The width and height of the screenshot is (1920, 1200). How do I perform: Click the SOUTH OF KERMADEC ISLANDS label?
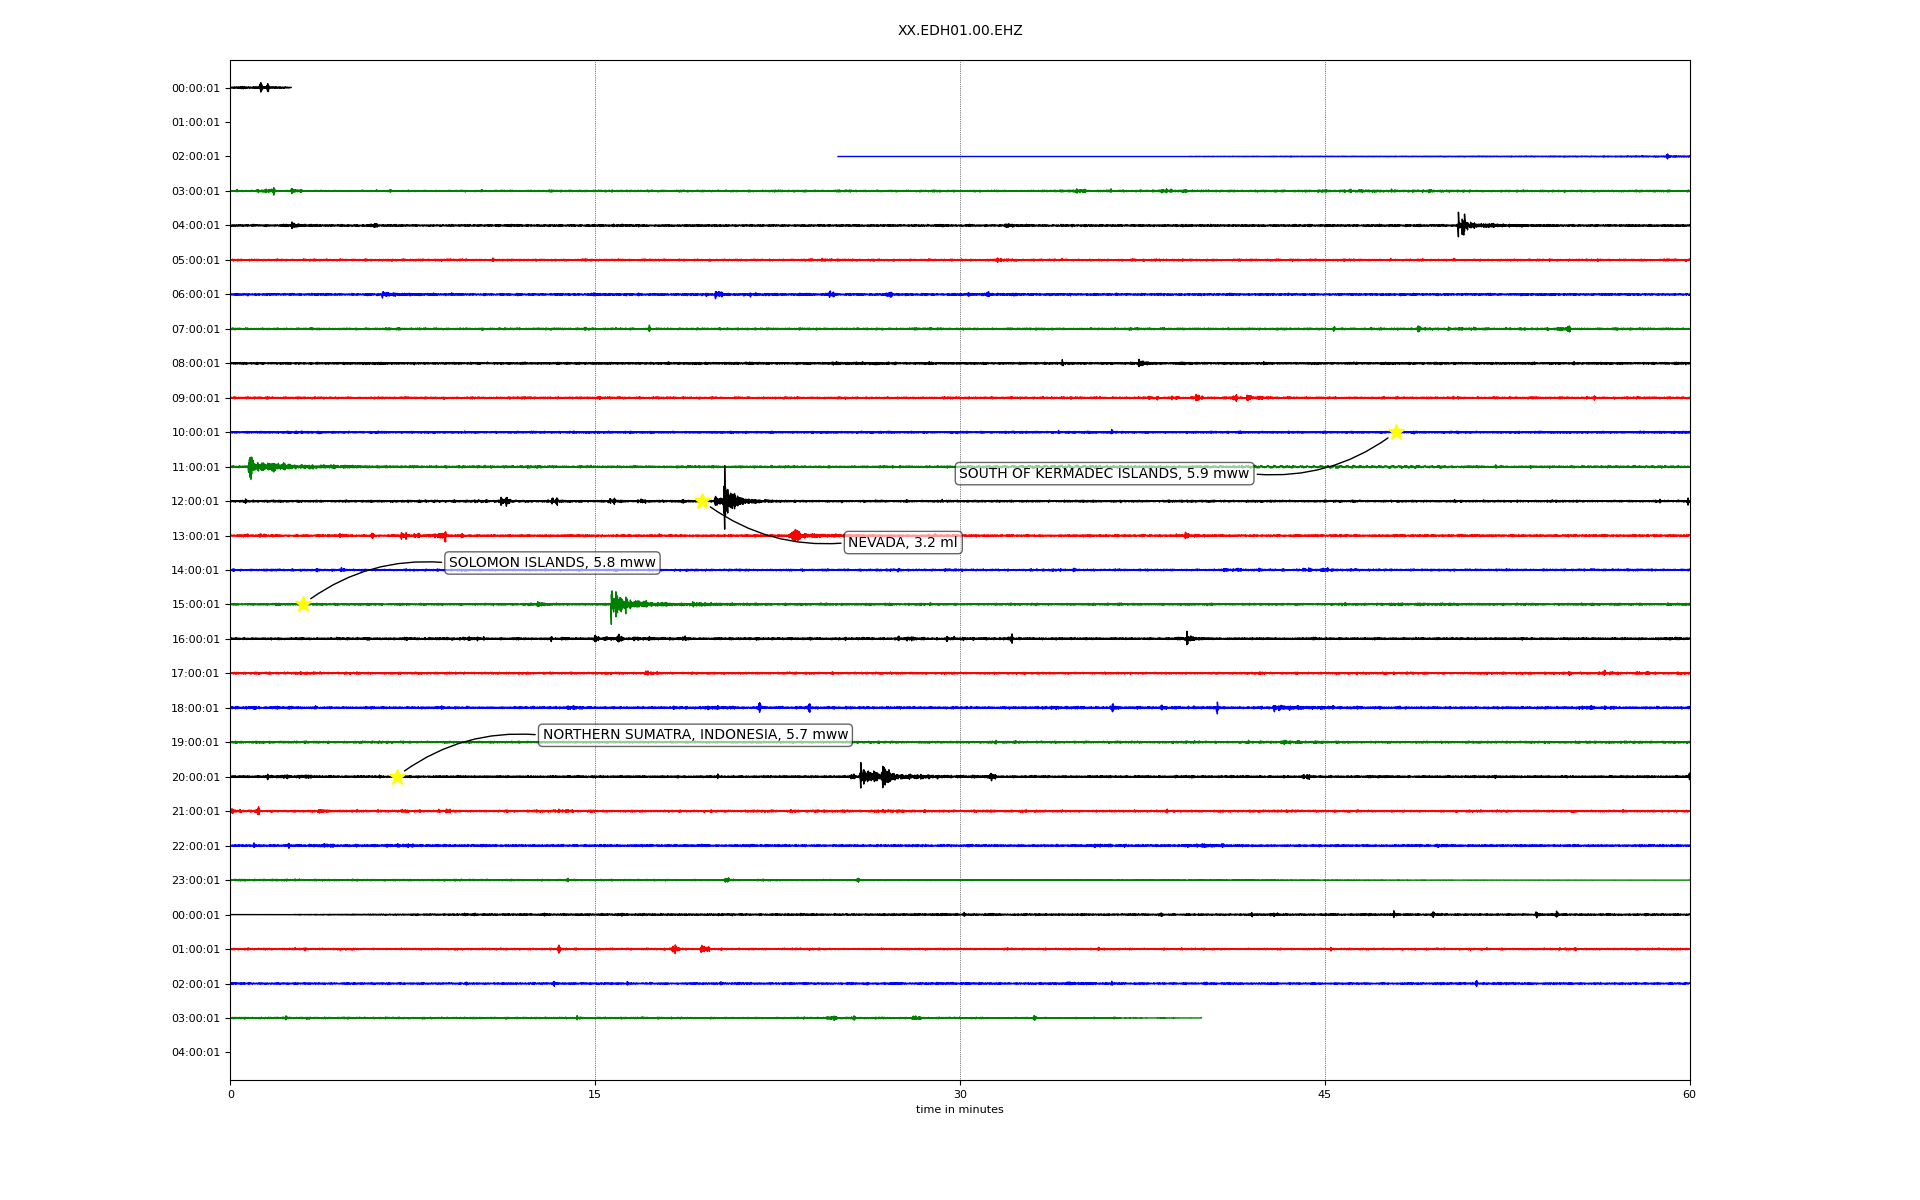pos(1104,474)
